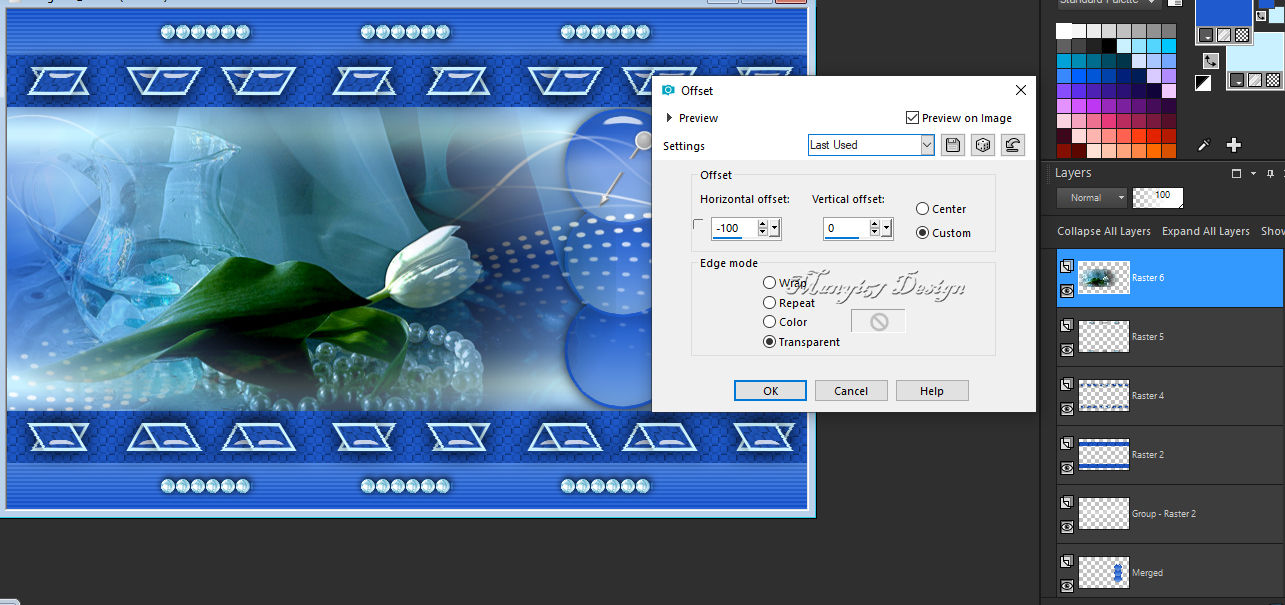
Task: Expand the Preview section in Offset
Action: (x=669, y=118)
